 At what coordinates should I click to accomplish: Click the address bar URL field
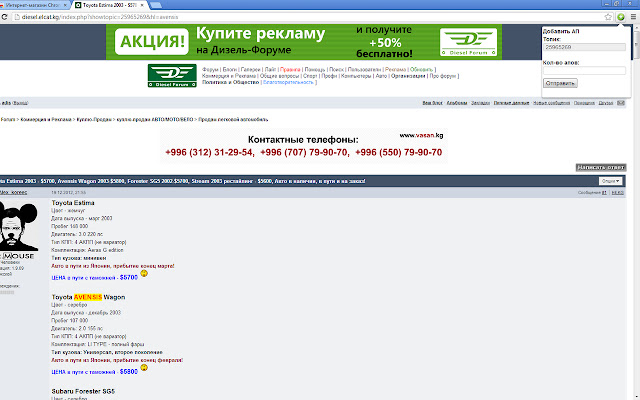[310, 17]
